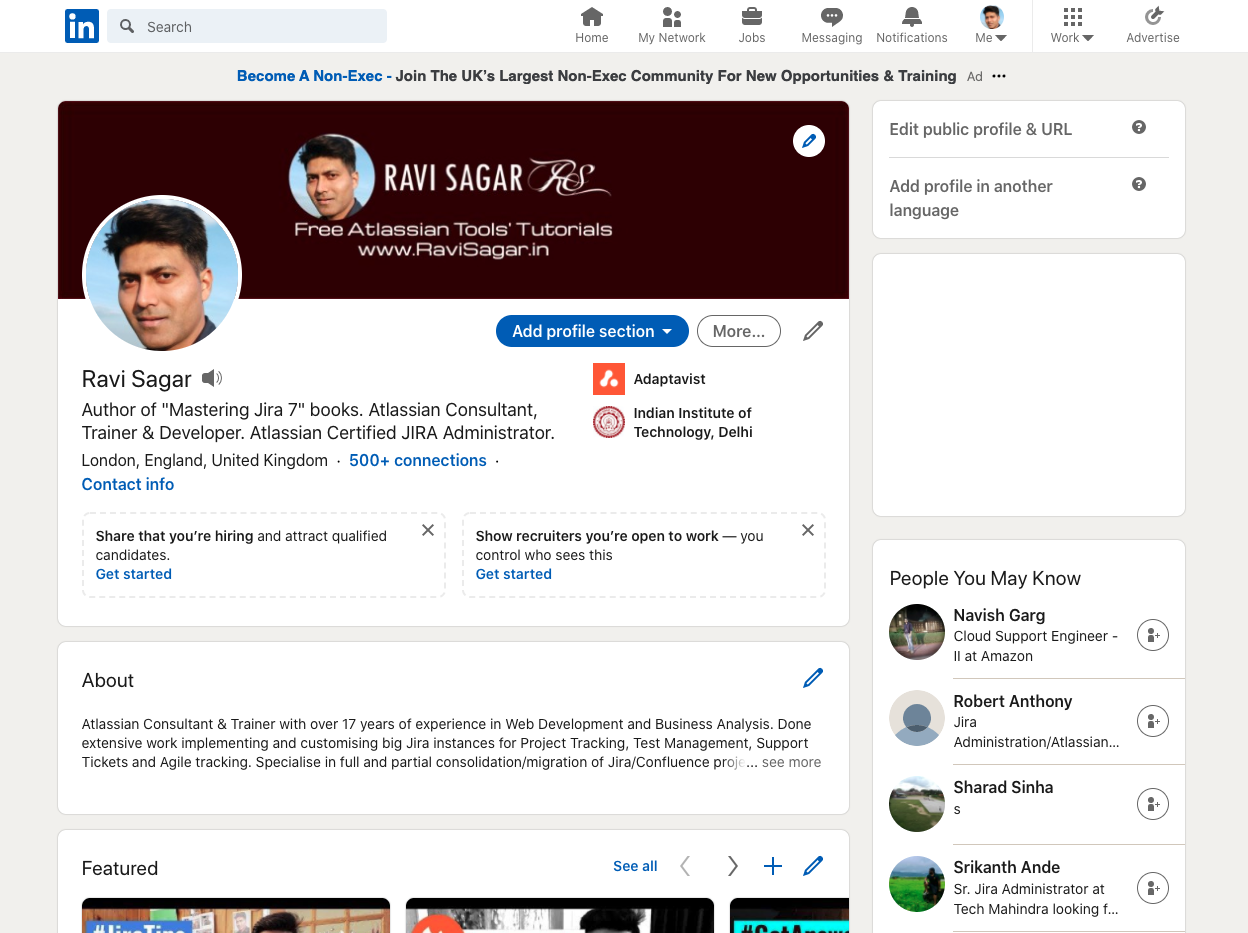Screen dimensions: 1248x933
Task: Go to next Featured item
Action: pos(733,866)
